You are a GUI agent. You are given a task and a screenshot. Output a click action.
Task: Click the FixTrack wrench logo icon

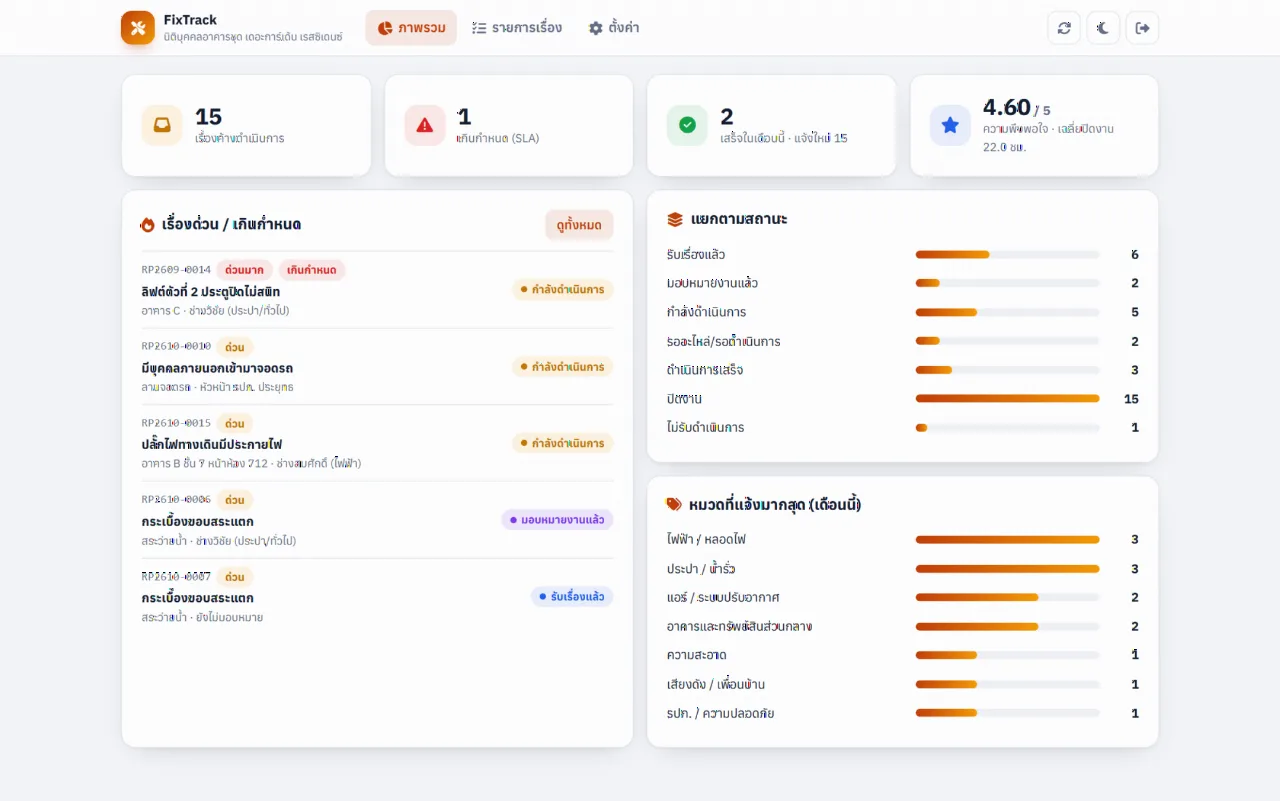pyautogui.click(x=138, y=28)
